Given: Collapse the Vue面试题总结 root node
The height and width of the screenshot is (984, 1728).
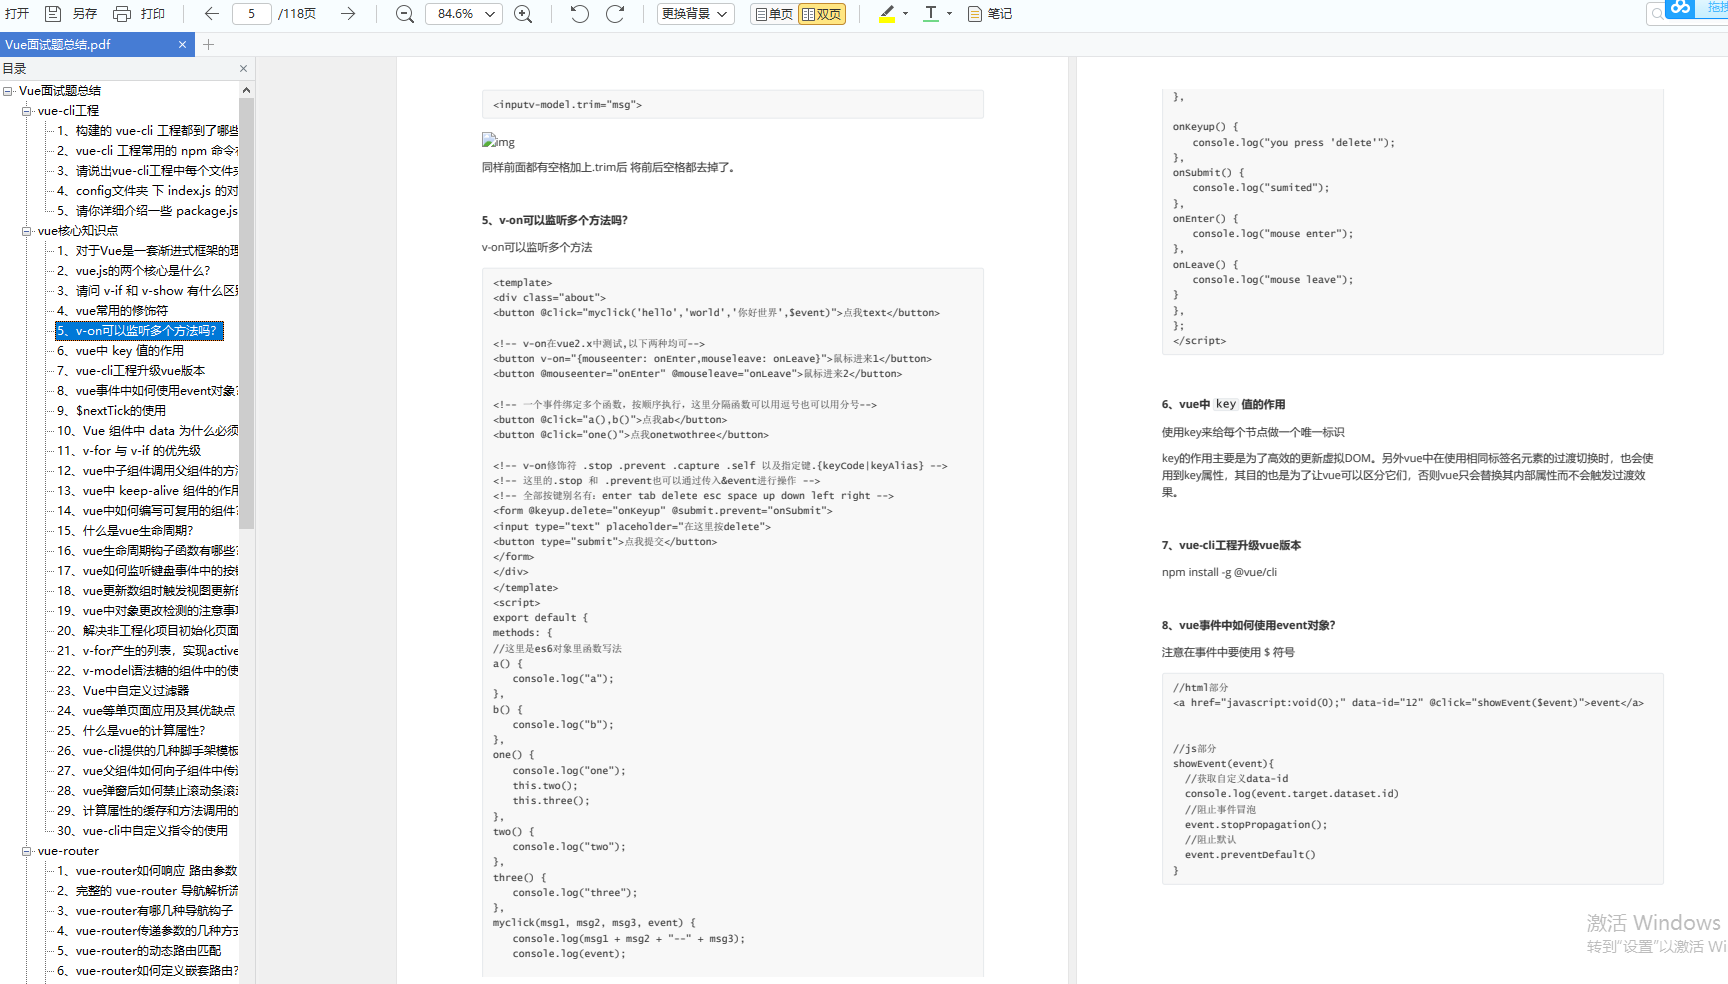Looking at the screenshot, I should click(x=8, y=91).
